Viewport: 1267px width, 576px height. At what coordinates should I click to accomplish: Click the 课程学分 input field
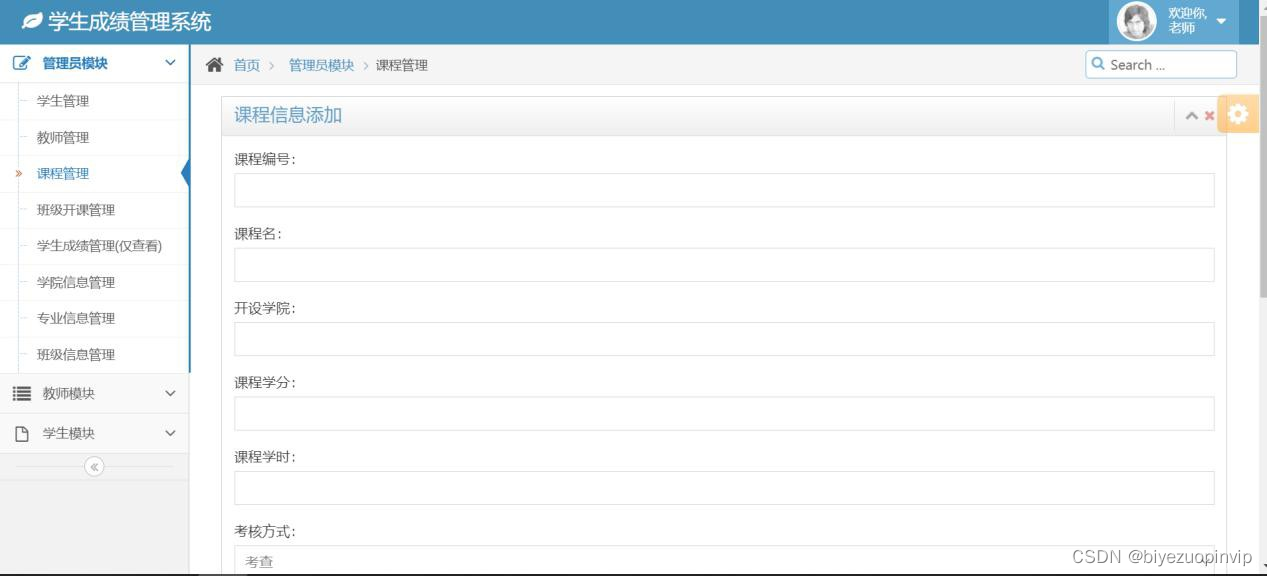point(724,414)
